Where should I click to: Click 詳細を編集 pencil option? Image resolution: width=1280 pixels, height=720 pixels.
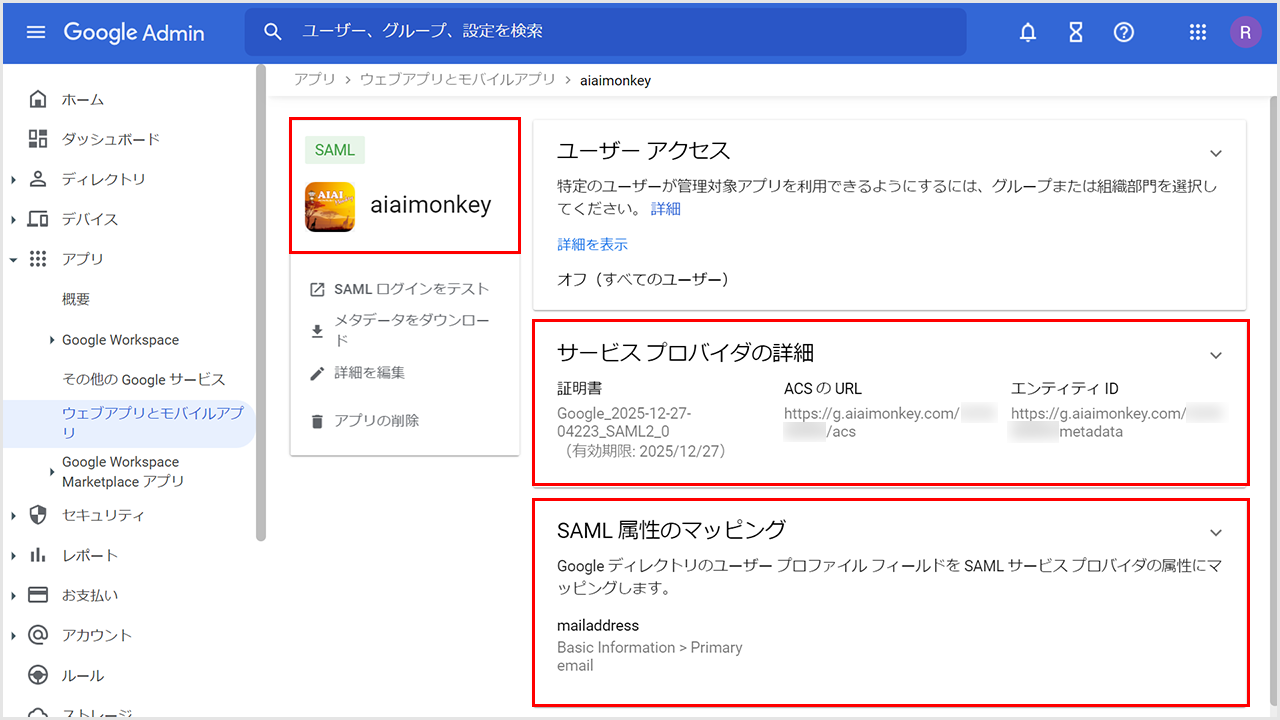coord(369,373)
